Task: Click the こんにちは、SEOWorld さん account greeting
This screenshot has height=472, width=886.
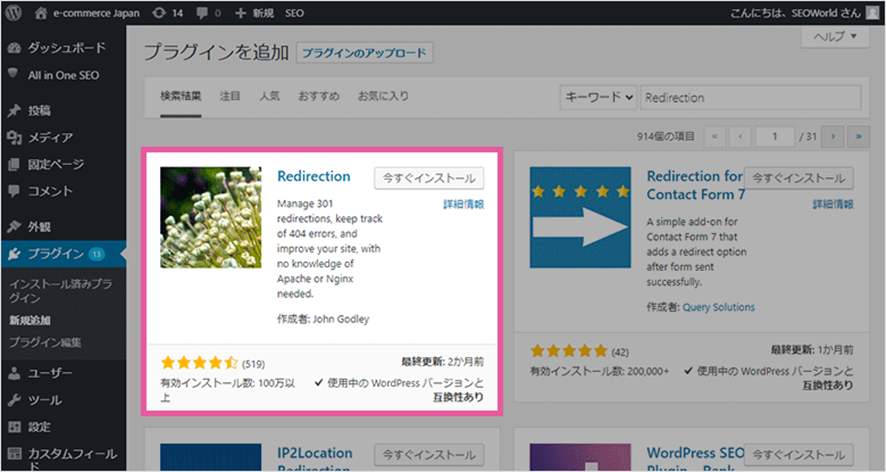Action: coord(796,13)
